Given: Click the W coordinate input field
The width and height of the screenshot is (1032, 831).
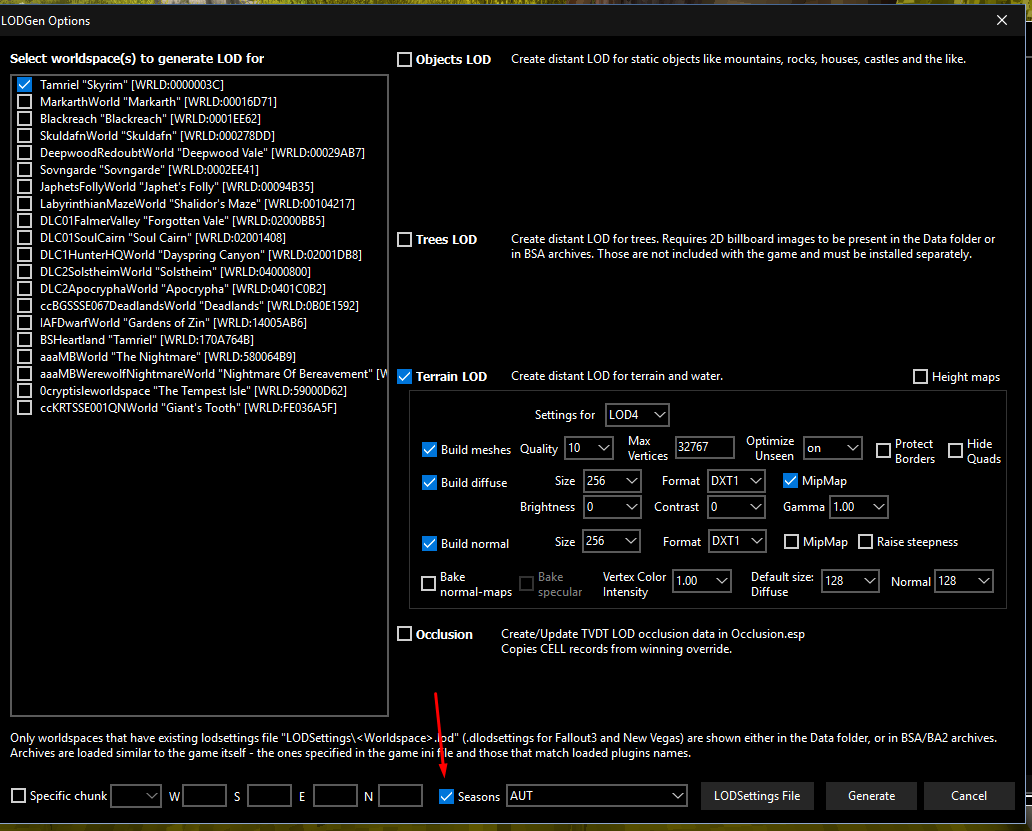Looking at the screenshot, I should 205,795.
